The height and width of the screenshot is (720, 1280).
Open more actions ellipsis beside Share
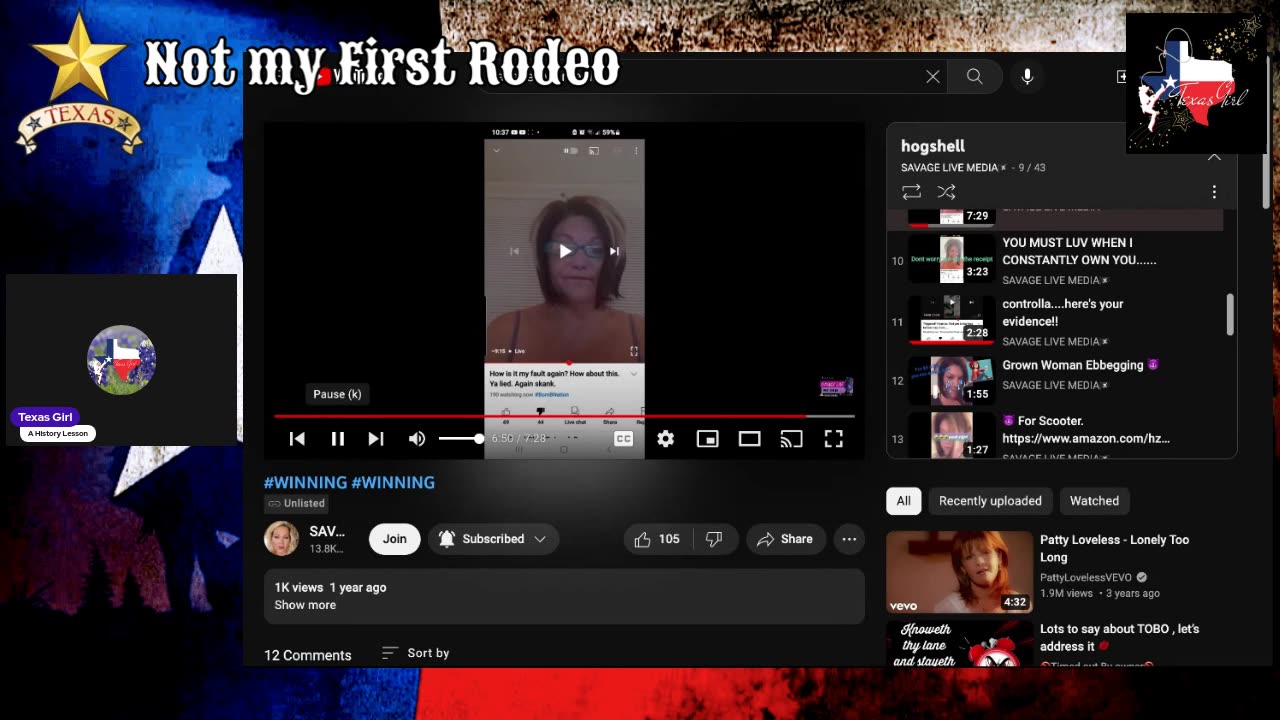point(849,539)
